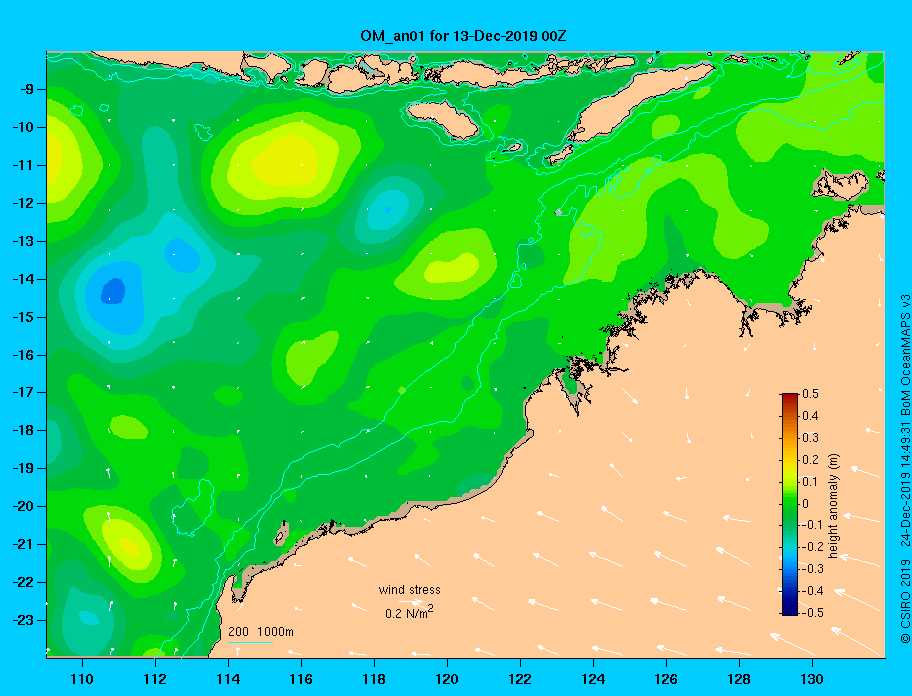Screen dimensions: 912x696
Task: Click the latitude label '-20' on the y-axis
Action: click(23, 506)
